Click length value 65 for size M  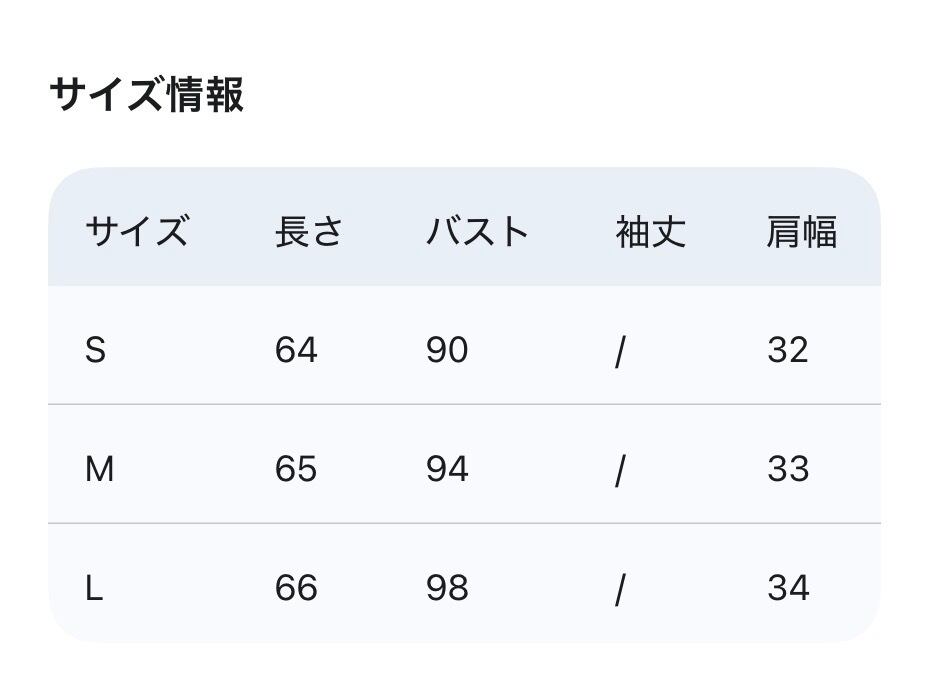[x=296, y=469]
